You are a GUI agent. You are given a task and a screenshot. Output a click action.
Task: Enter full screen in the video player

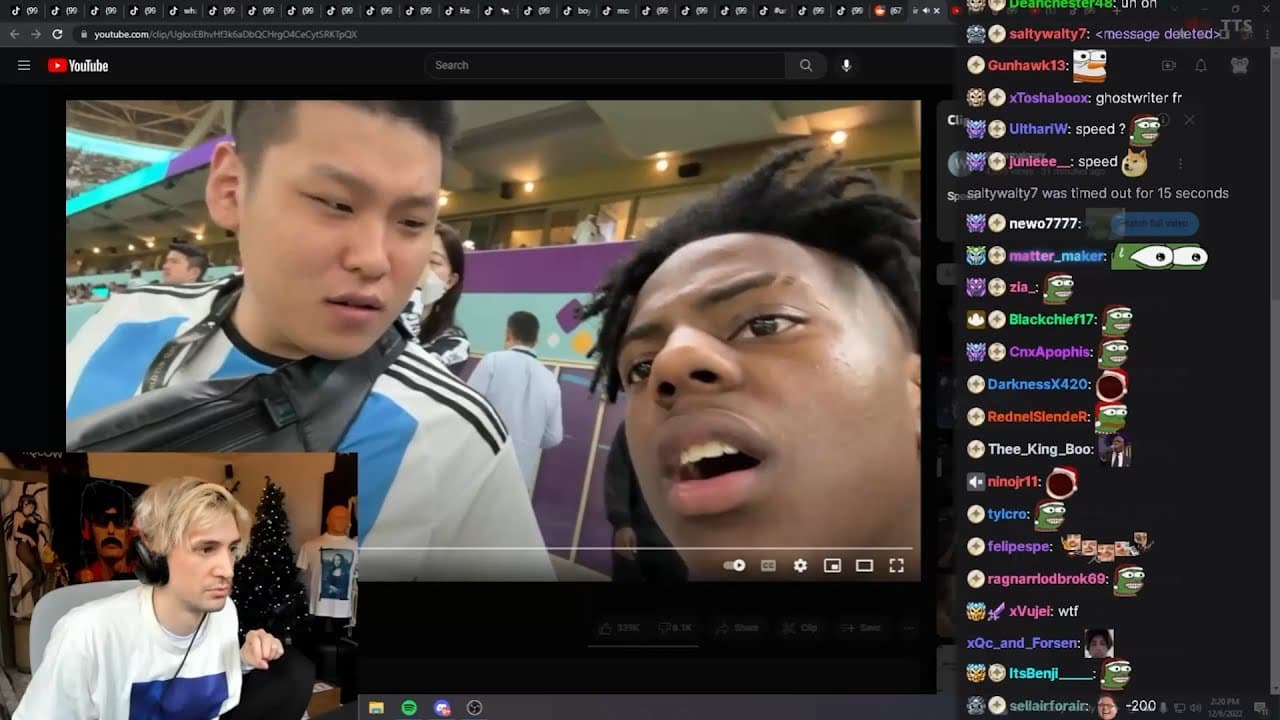click(896, 565)
